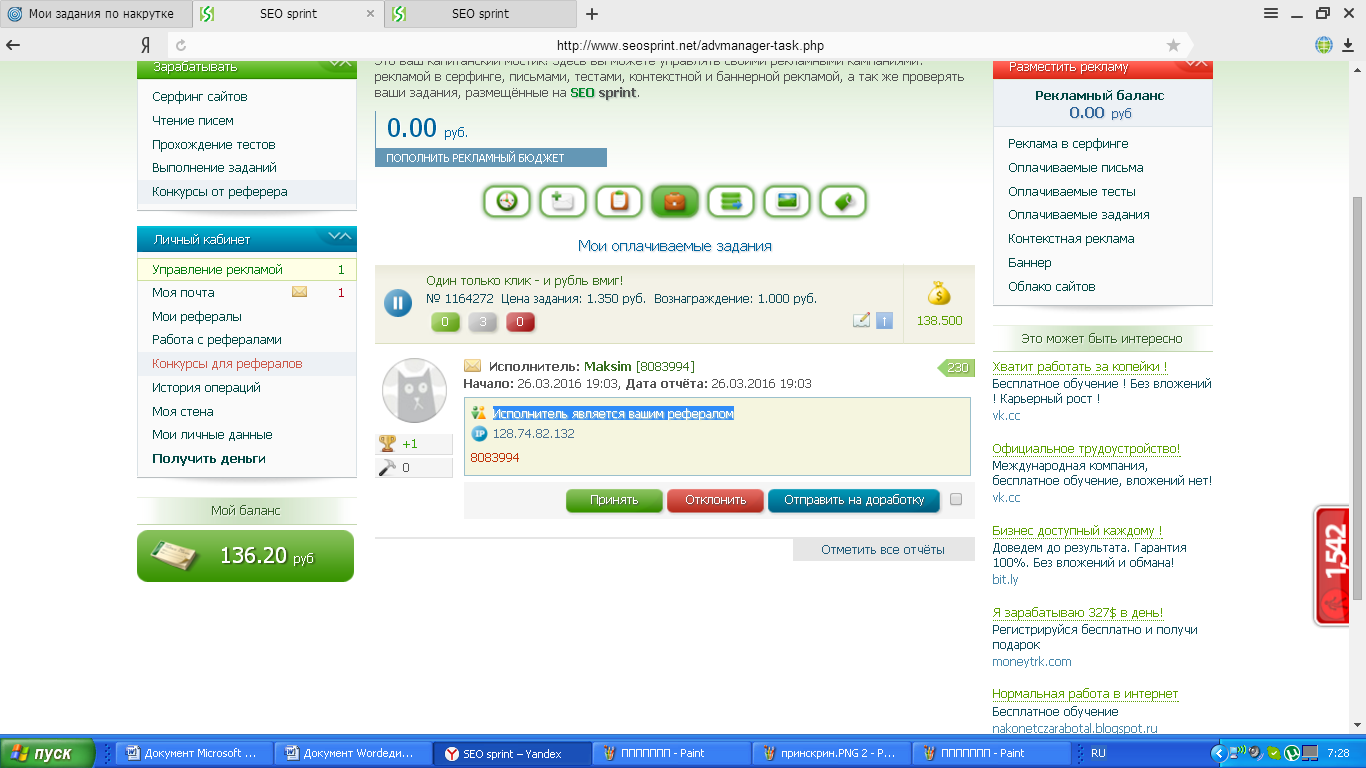The image size is (1366, 768).
Task: Click the trophy rating icon
Action: click(387, 444)
